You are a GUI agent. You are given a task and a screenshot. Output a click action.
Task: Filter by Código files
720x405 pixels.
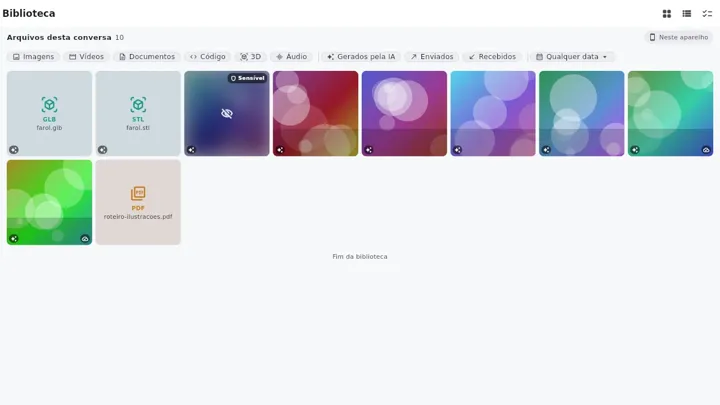click(x=208, y=56)
